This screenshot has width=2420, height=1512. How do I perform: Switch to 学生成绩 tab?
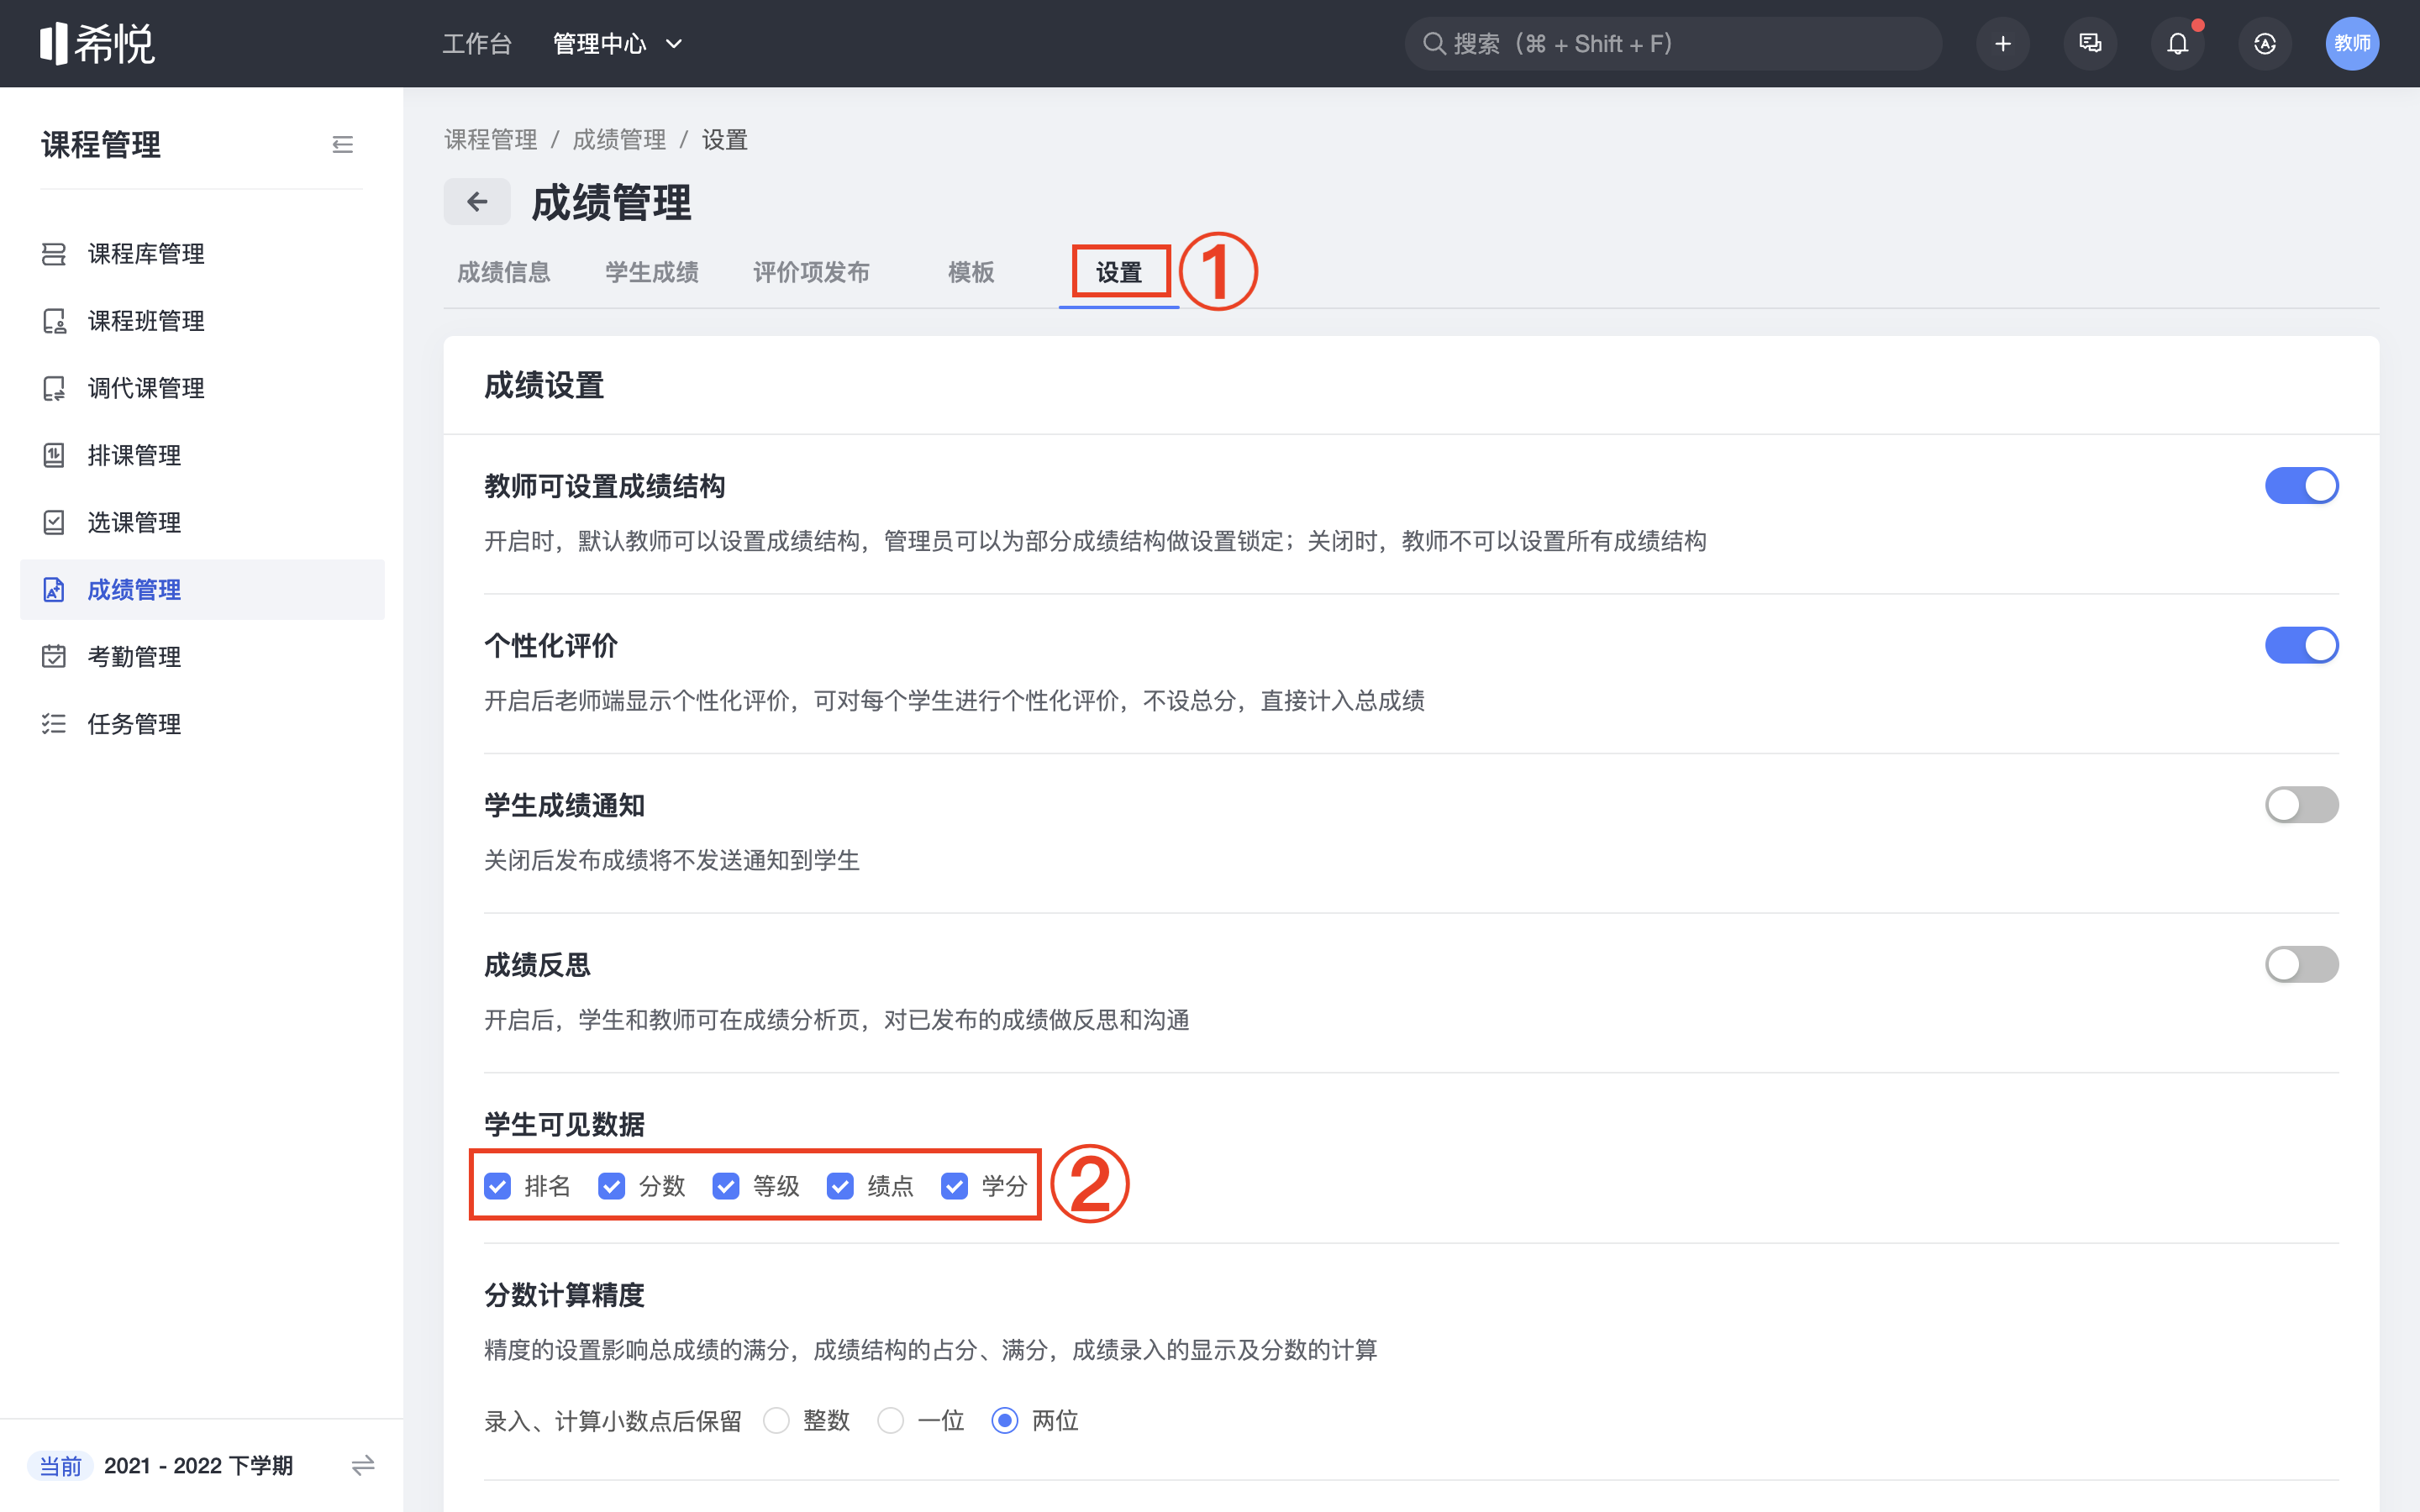652,272
